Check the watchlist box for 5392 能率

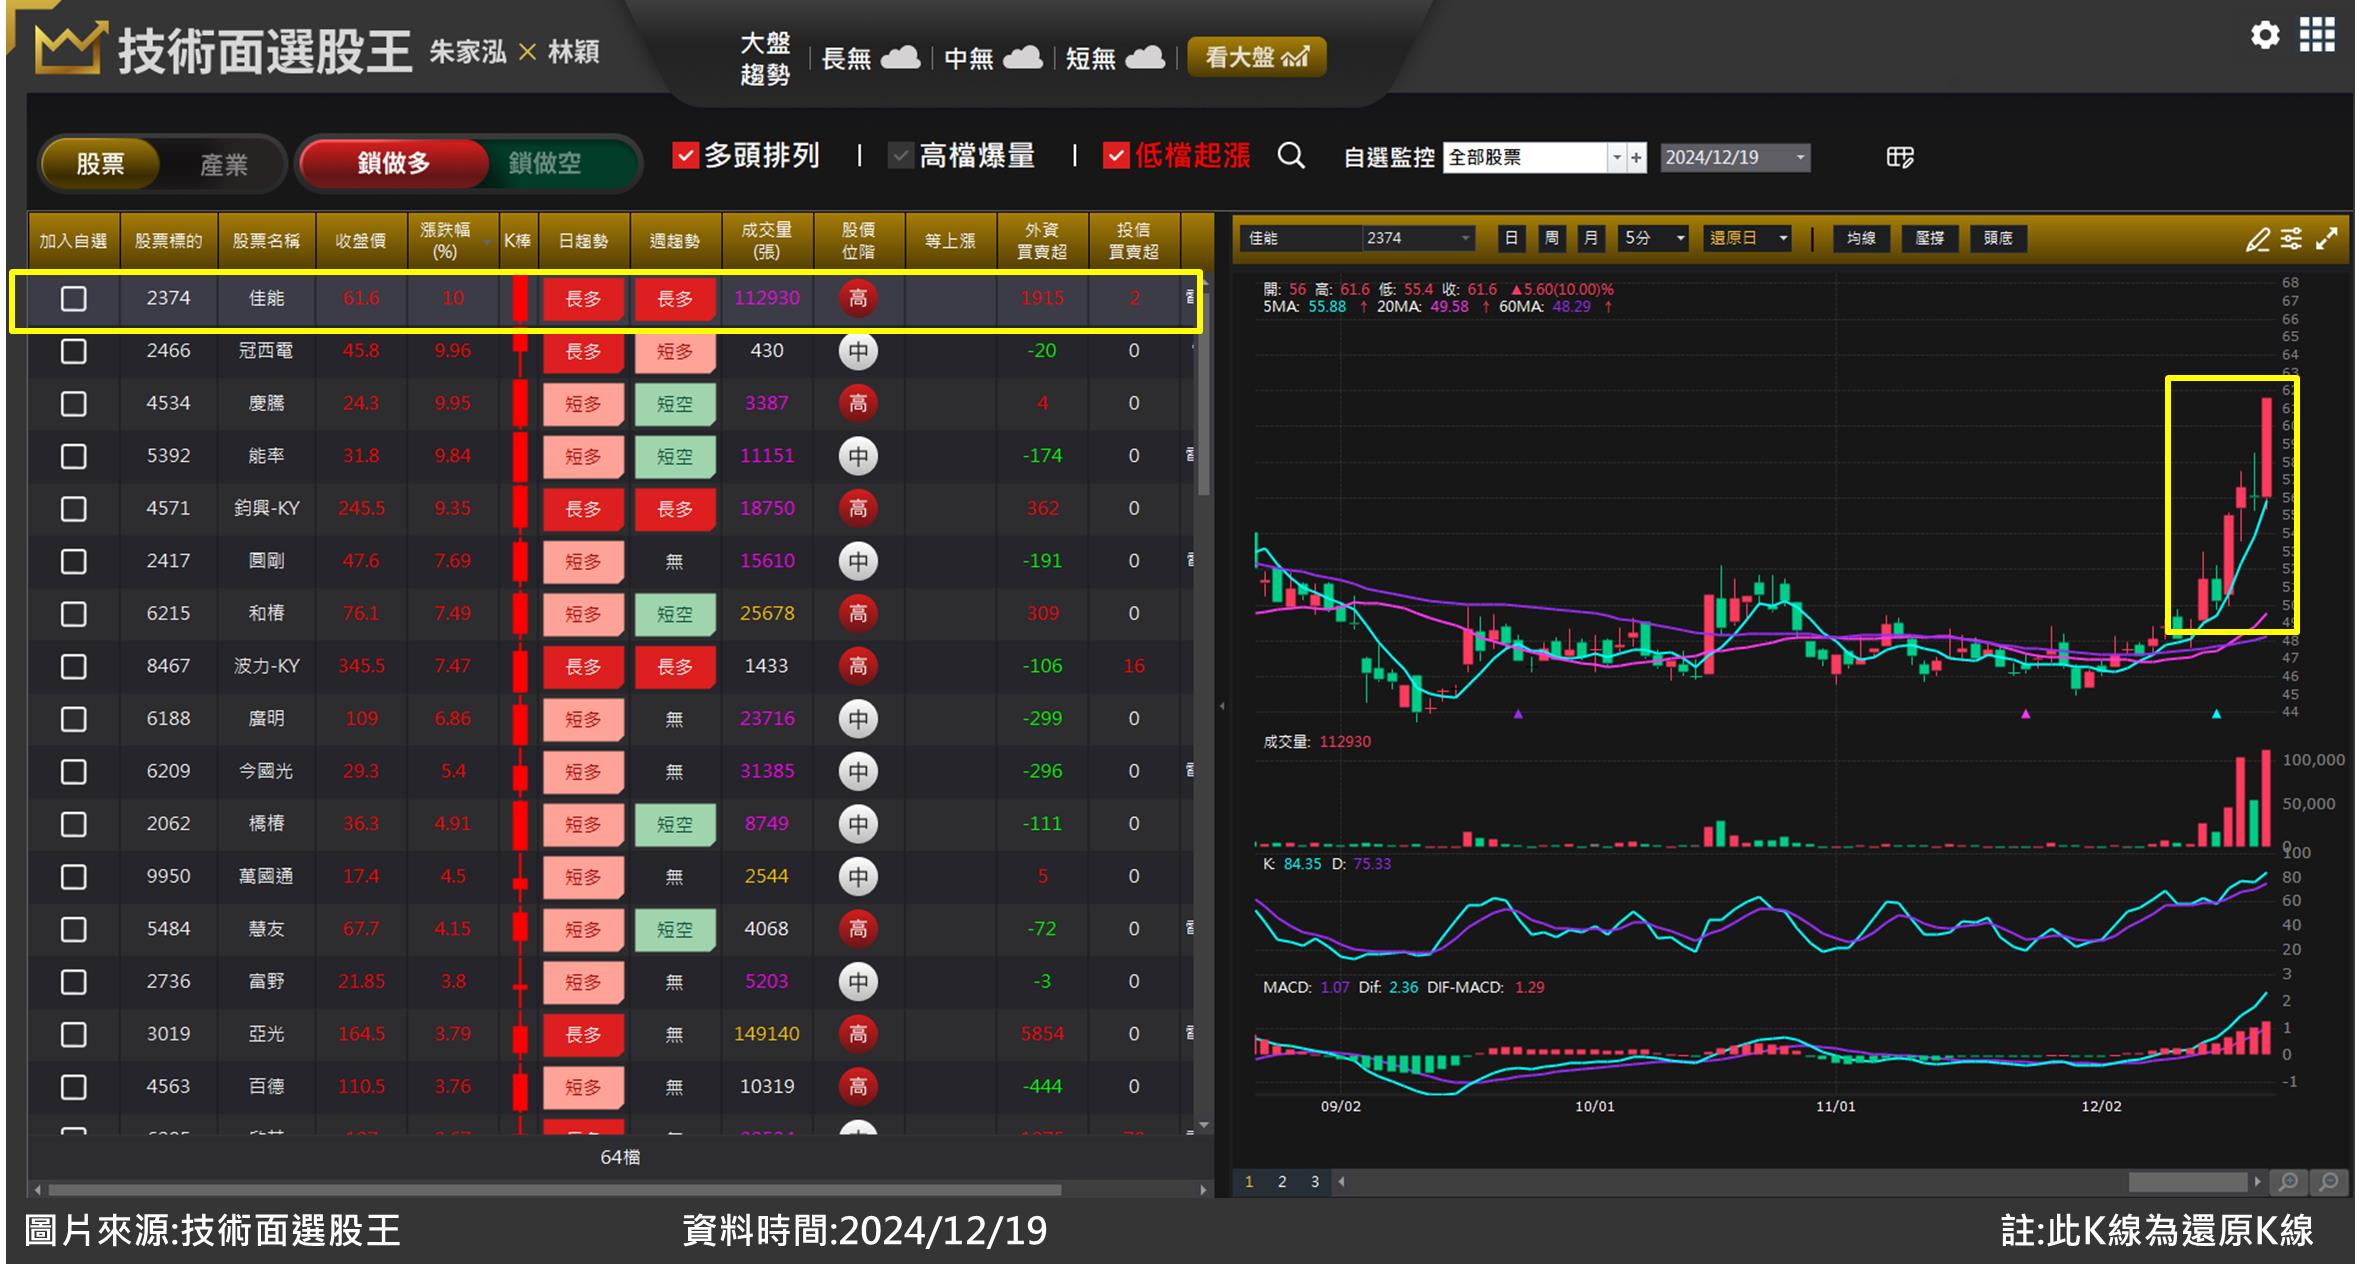(x=74, y=457)
